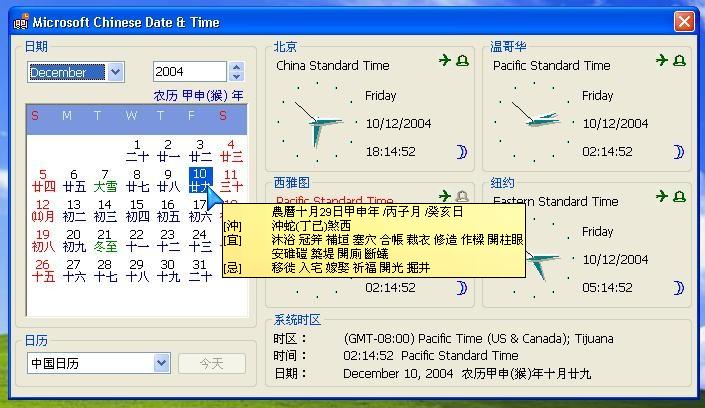
Task: Close the Chinese Date & Time window
Action: point(684,21)
